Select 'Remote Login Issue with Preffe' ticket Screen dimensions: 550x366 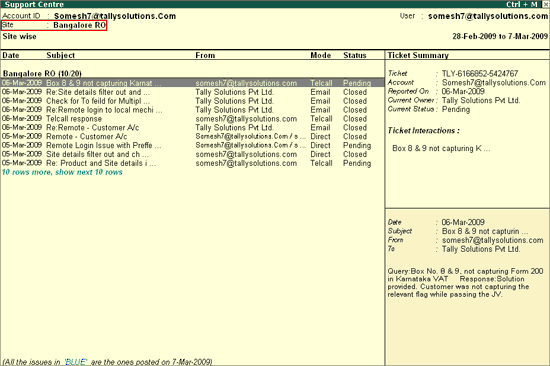(192, 145)
